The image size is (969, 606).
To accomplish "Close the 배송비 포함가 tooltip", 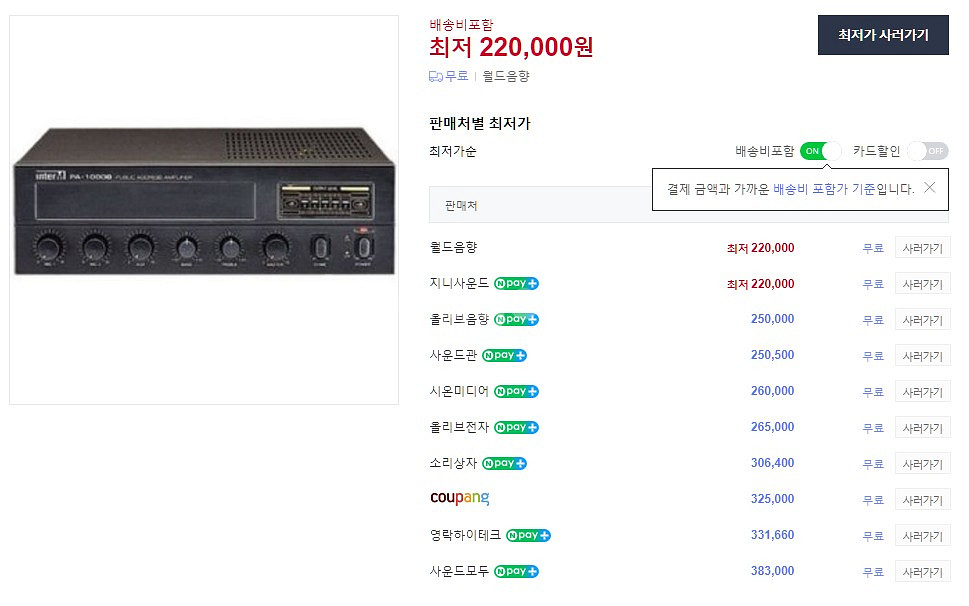I will 929,187.
